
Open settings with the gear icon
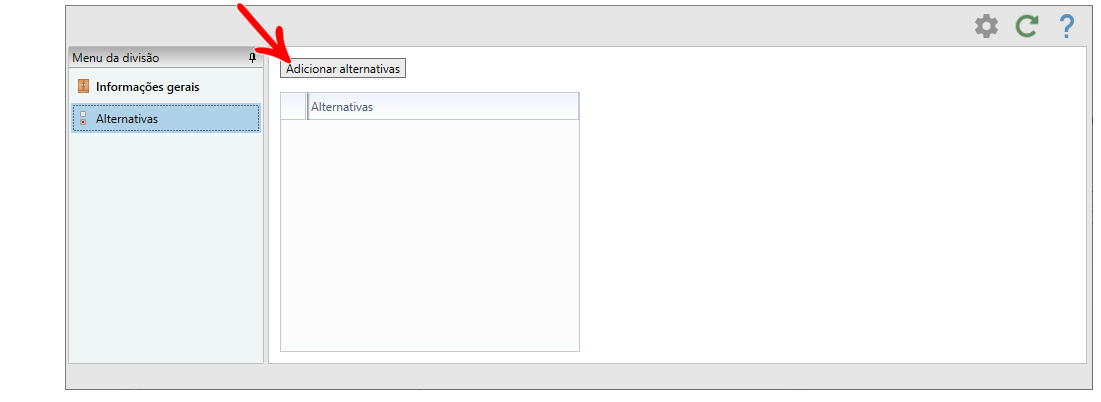click(986, 27)
